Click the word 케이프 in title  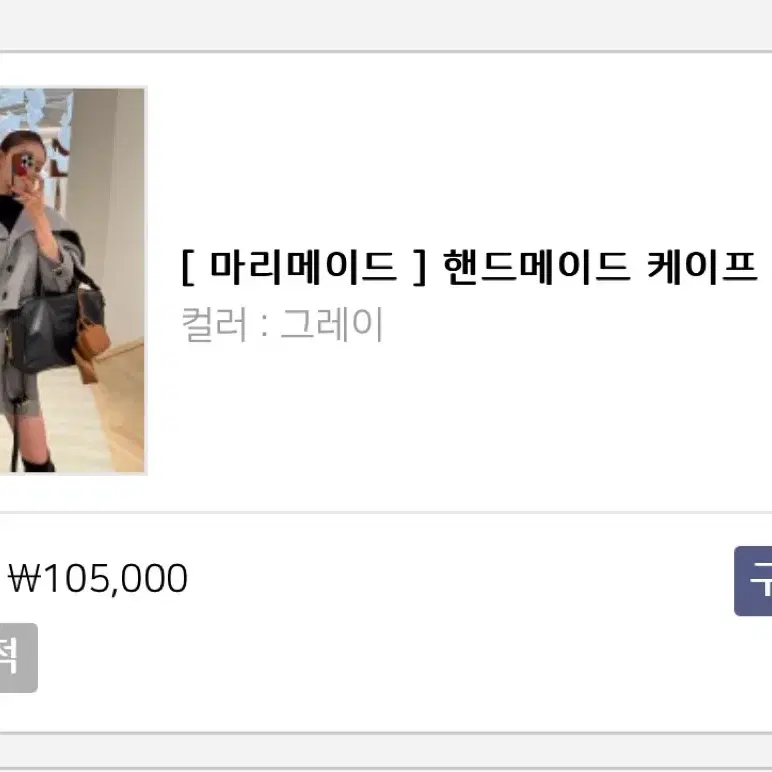tap(702, 267)
